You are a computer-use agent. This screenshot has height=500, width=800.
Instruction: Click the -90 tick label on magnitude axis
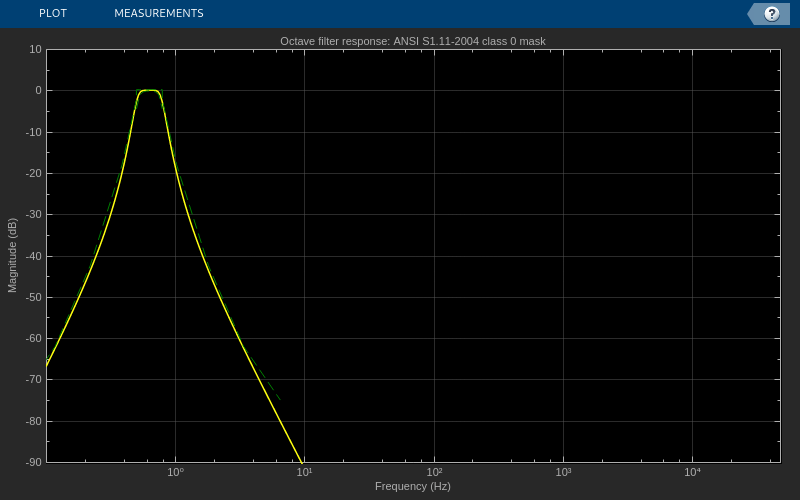coord(34,462)
